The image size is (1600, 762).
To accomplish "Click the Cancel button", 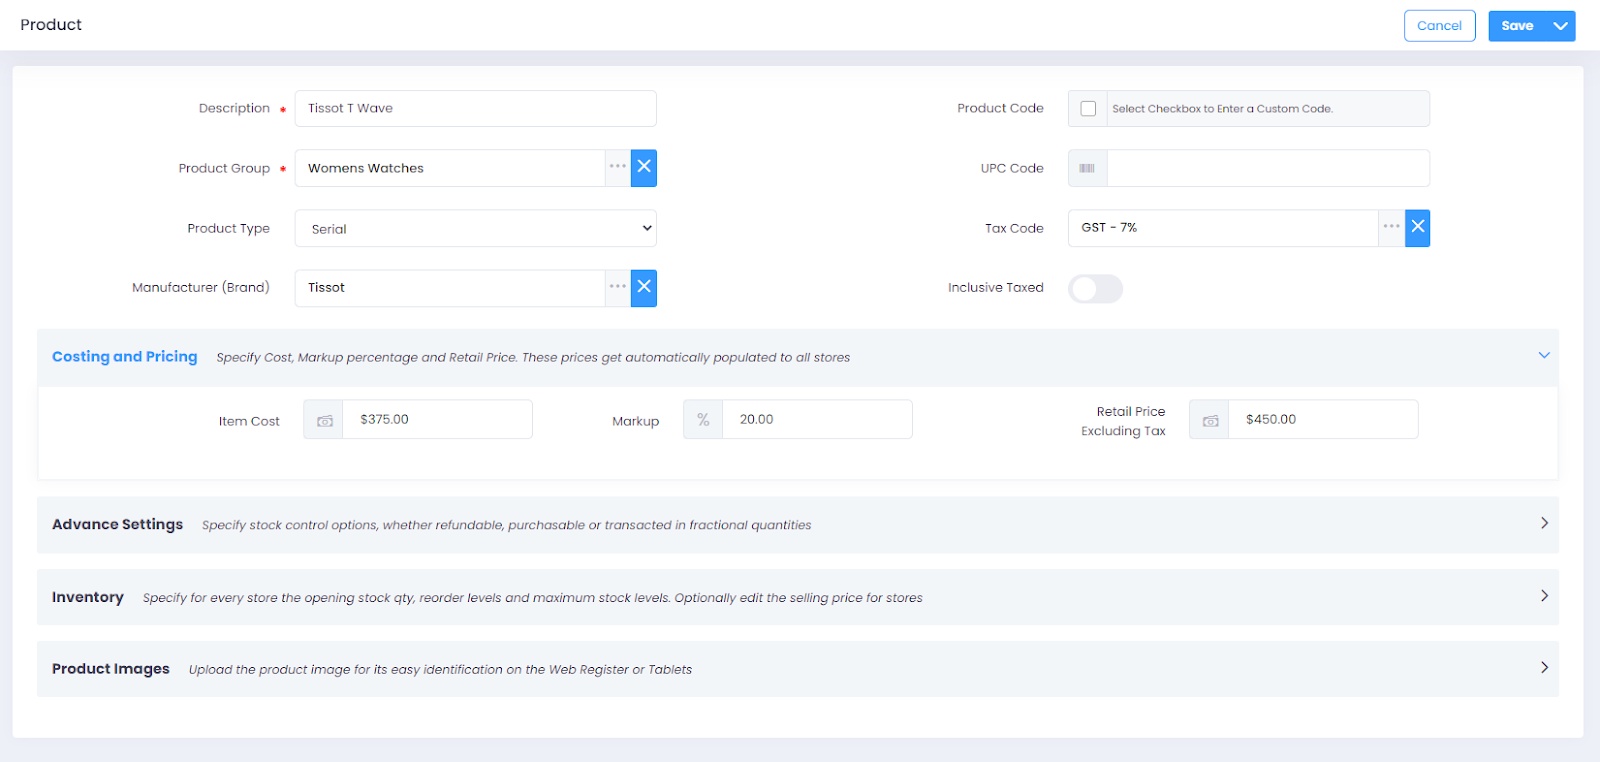I will pos(1439,26).
